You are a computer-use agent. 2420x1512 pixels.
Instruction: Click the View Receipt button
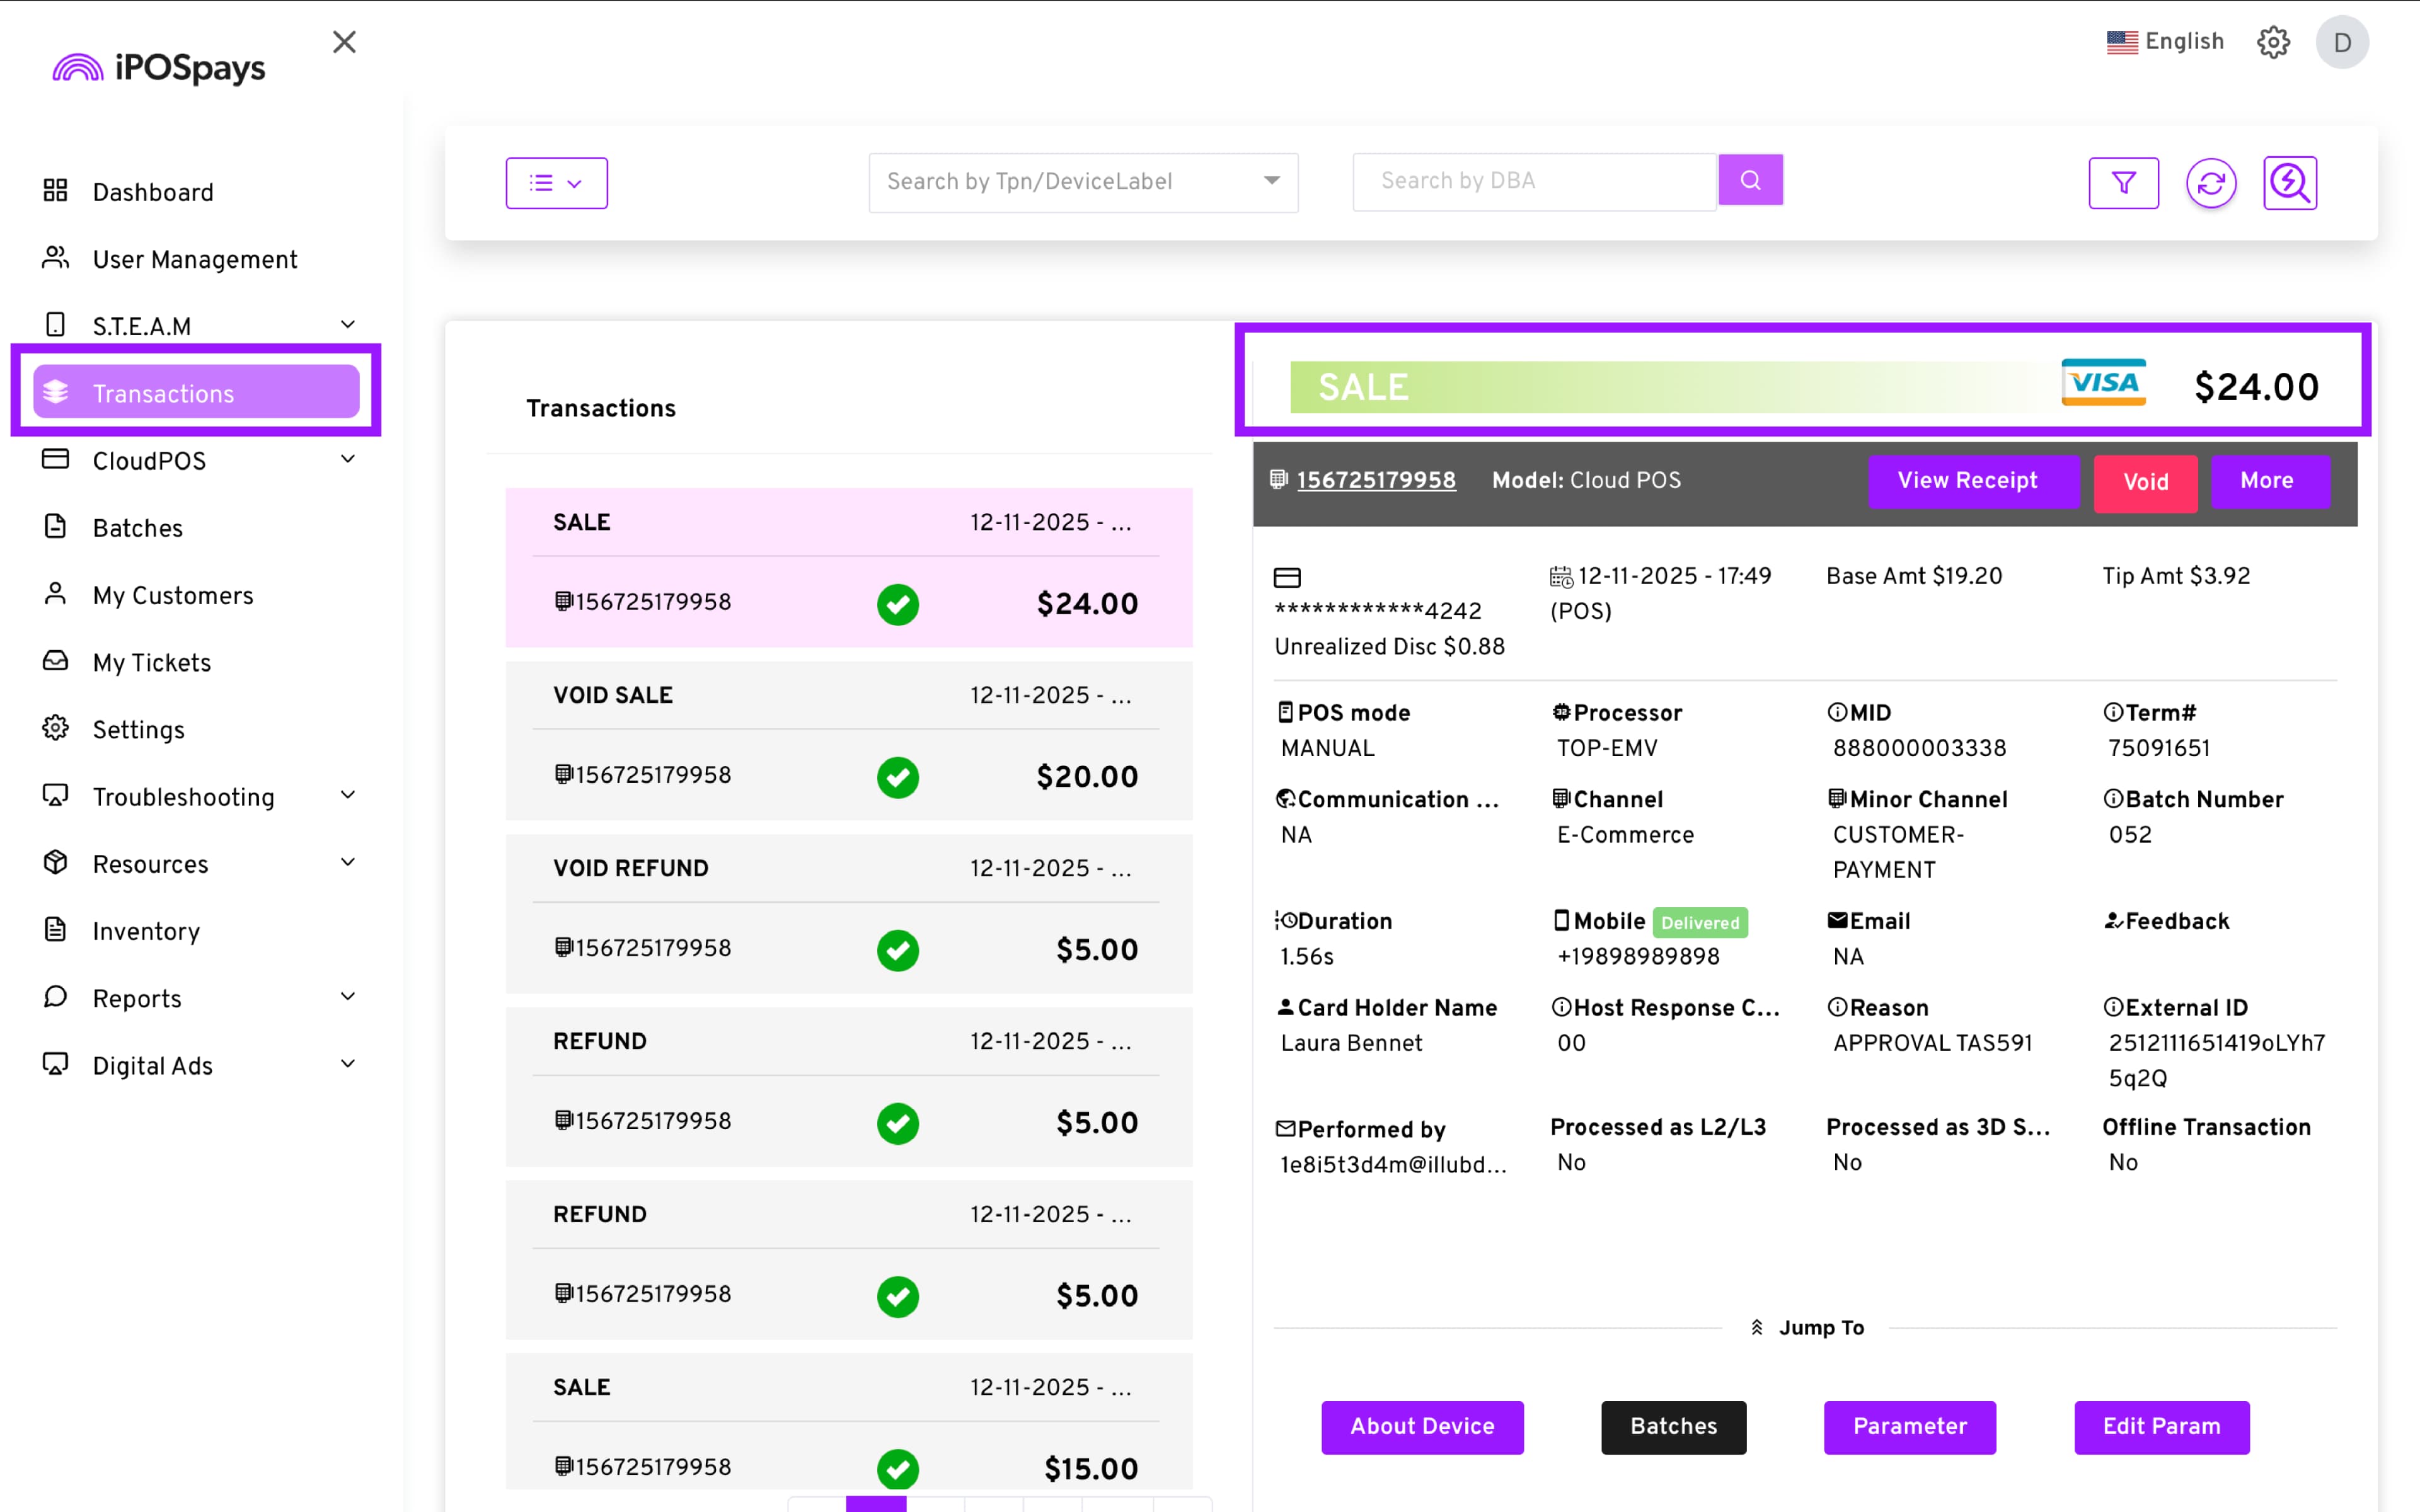pyautogui.click(x=1966, y=481)
